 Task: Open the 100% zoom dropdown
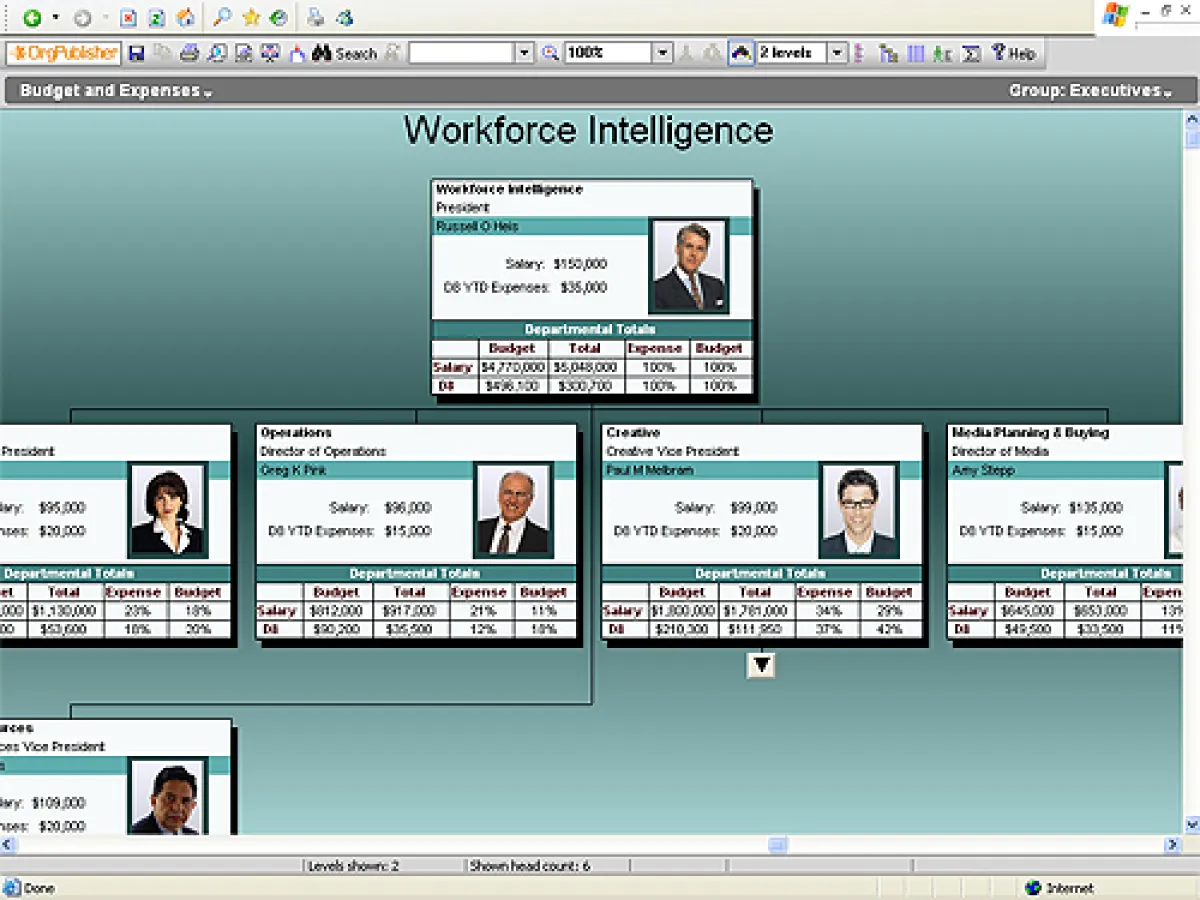[x=662, y=53]
